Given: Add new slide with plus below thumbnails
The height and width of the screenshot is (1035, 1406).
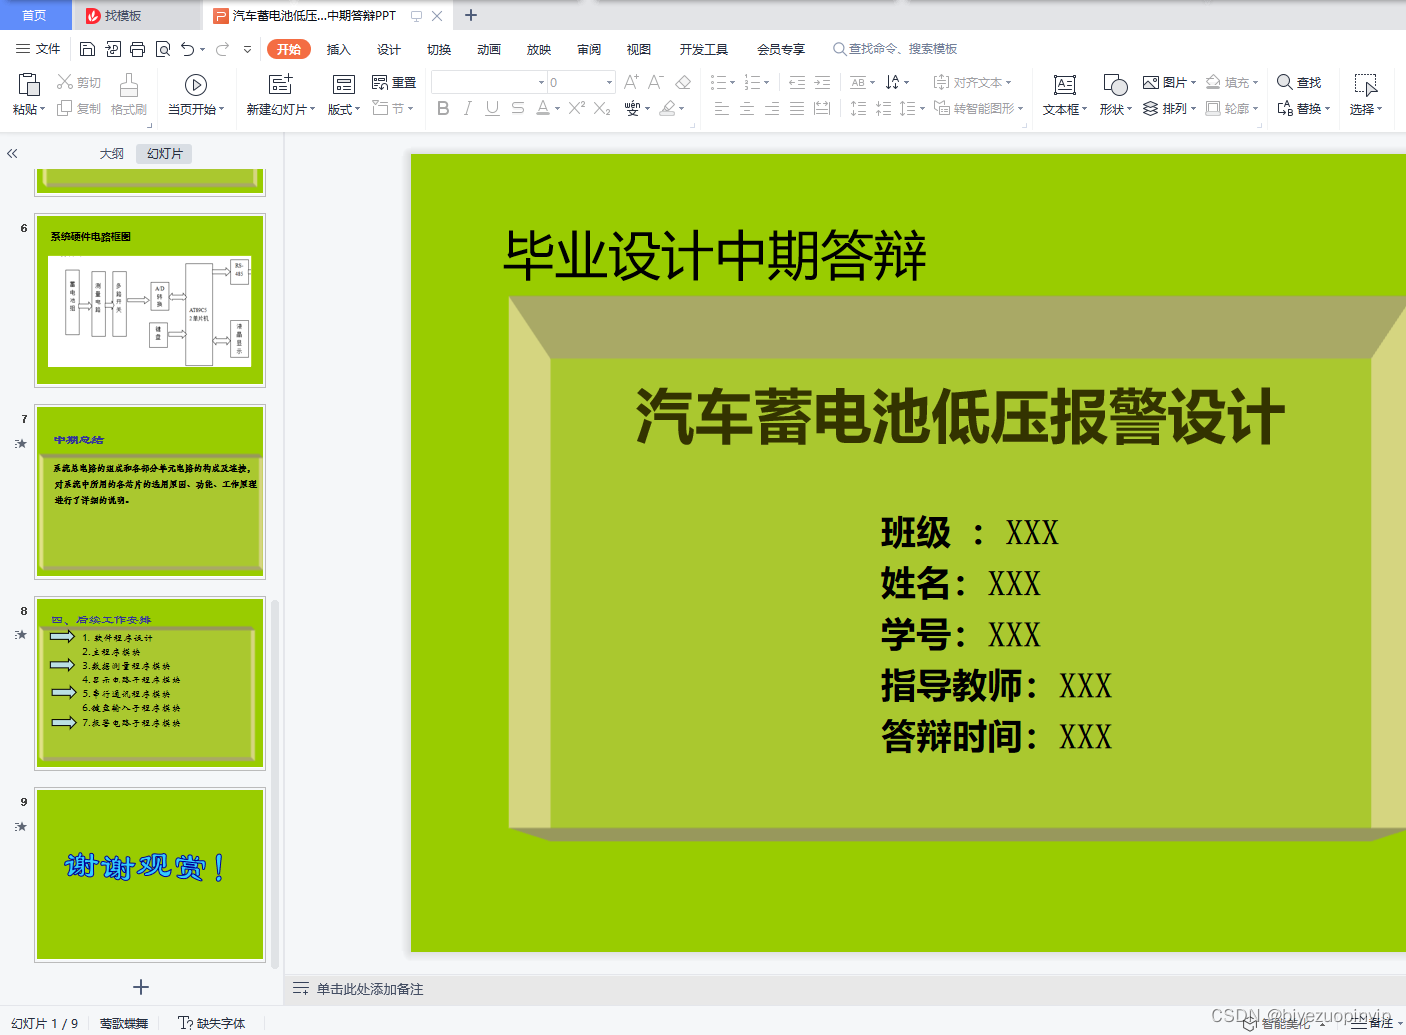Looking at the screenshot, I should pyautogui.click(x=141, y=987).
